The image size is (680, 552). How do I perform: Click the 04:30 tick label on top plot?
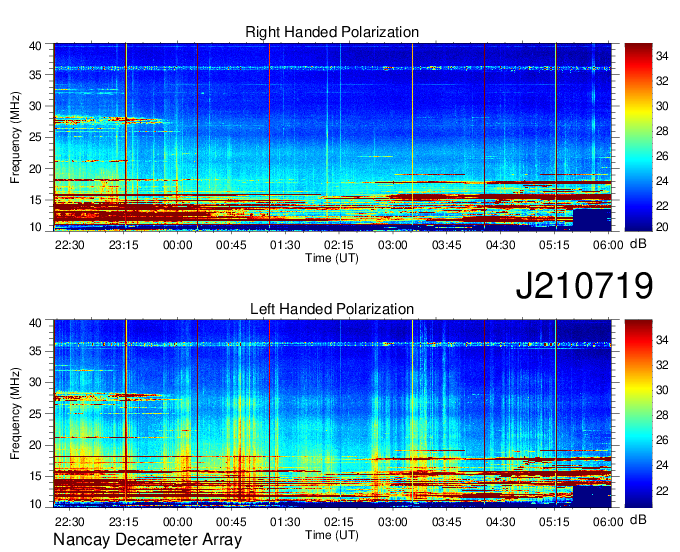click(x=500, y=245)
